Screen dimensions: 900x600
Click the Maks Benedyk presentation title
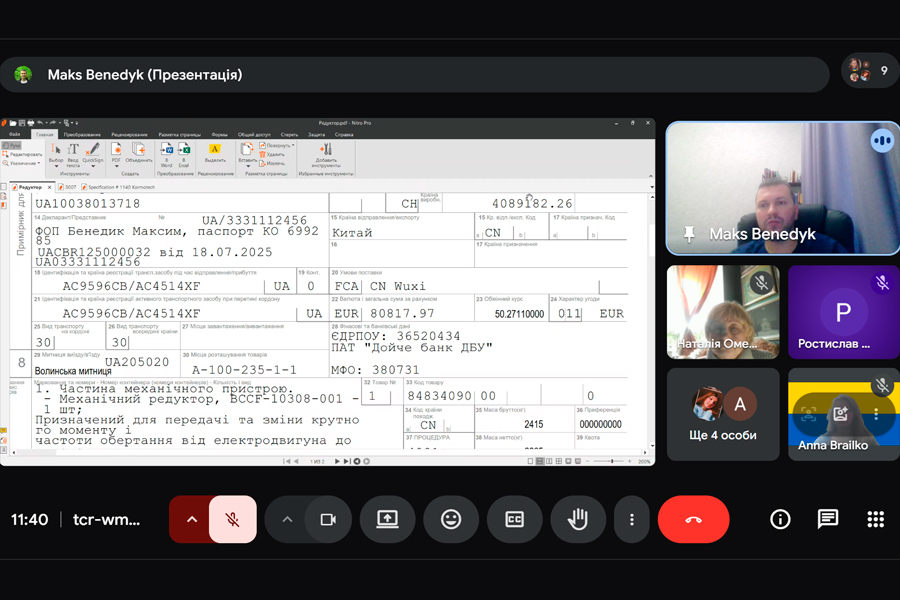click(145, 75)
